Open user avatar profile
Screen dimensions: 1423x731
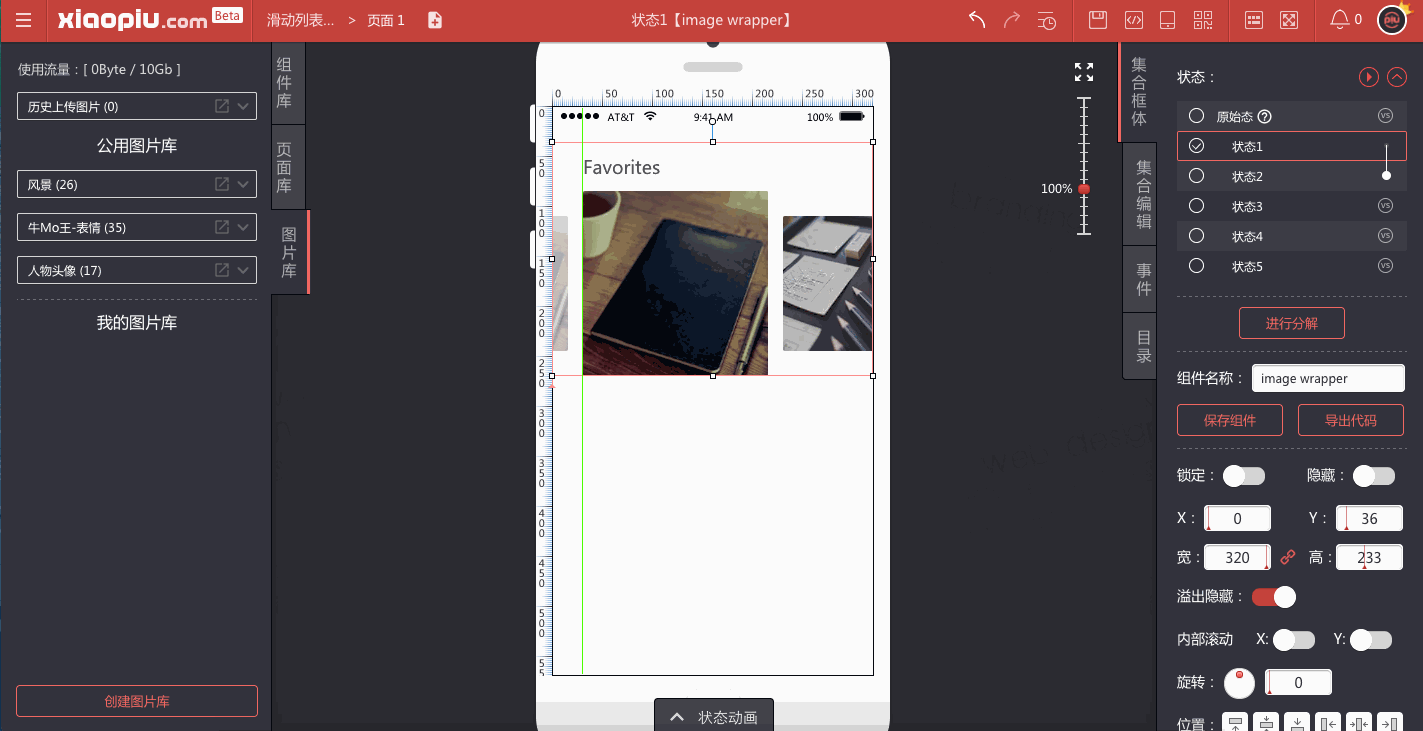click(1393, 19)
